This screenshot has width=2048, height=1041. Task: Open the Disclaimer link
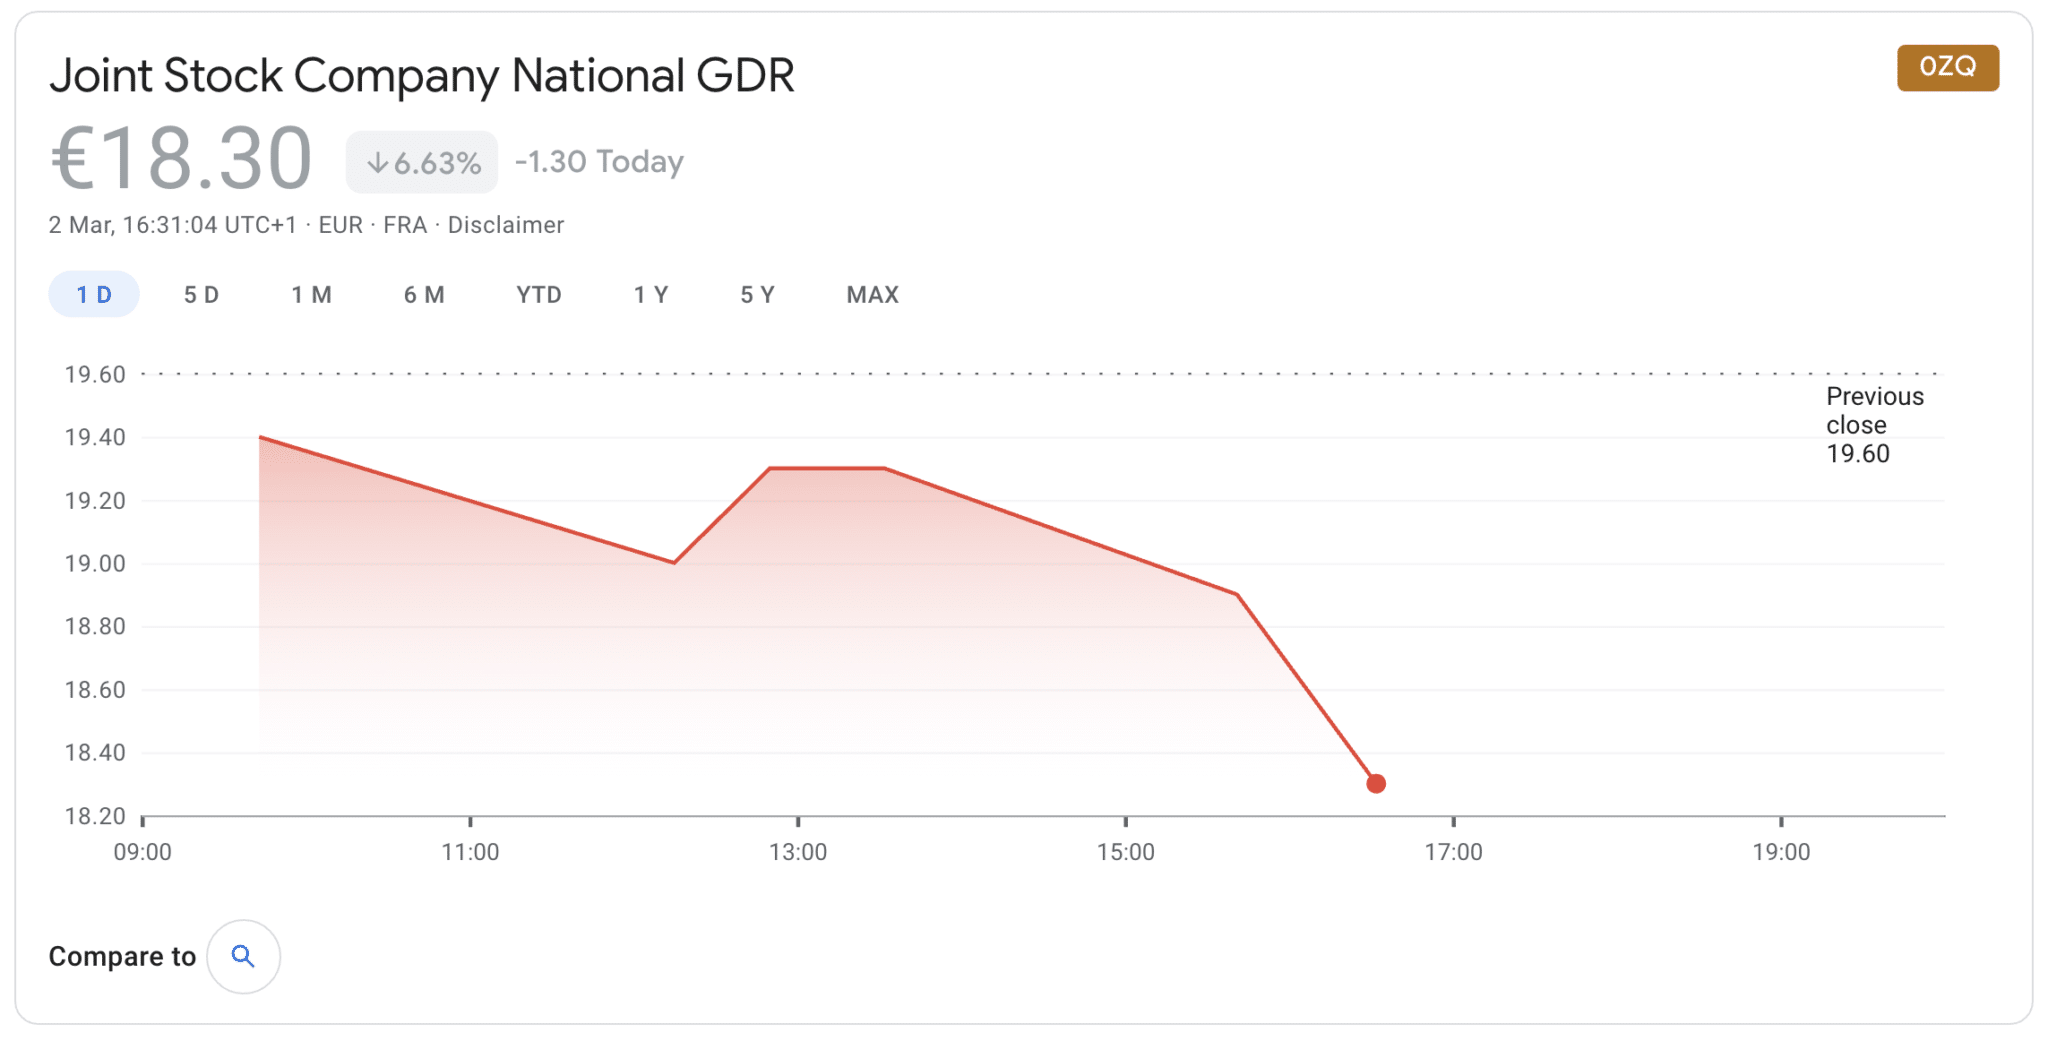click(x=505, y=225)
